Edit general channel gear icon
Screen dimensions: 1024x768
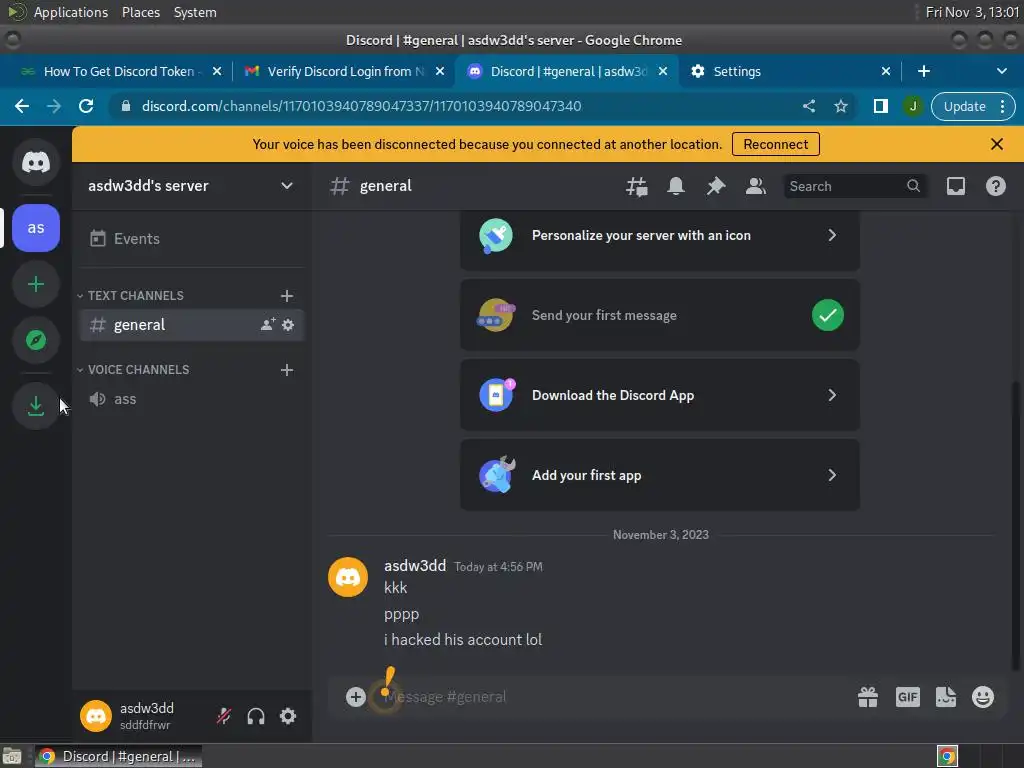click(x=288, y=325)
